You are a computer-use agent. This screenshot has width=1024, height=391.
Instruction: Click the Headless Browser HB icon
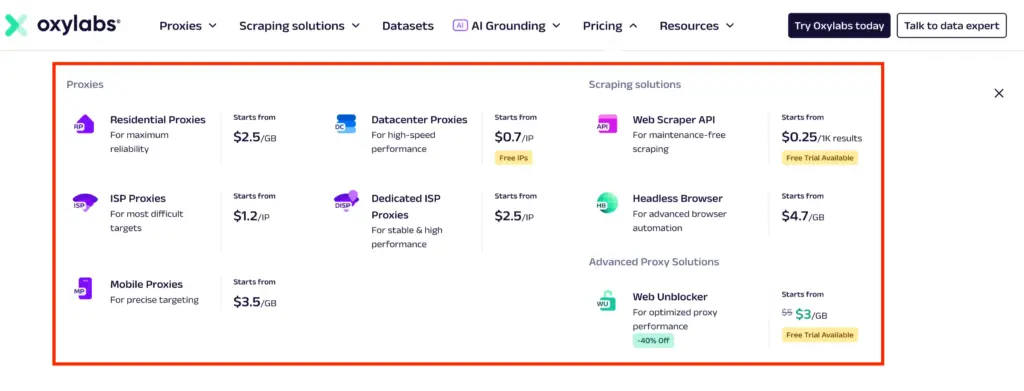(607, 202)
